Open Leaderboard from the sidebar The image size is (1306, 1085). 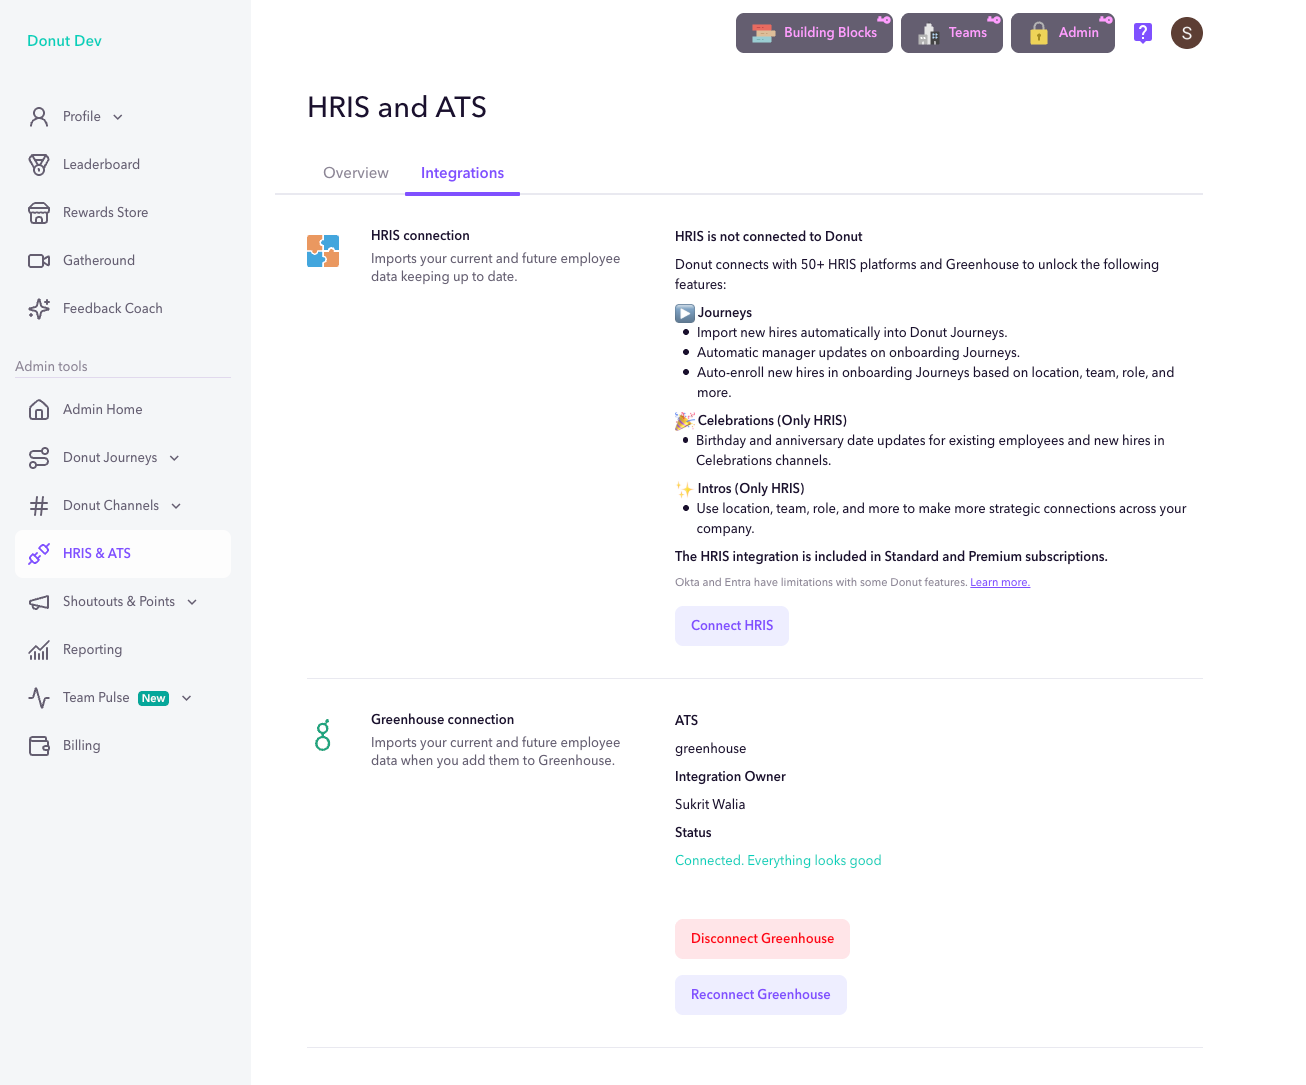[123, 165]
